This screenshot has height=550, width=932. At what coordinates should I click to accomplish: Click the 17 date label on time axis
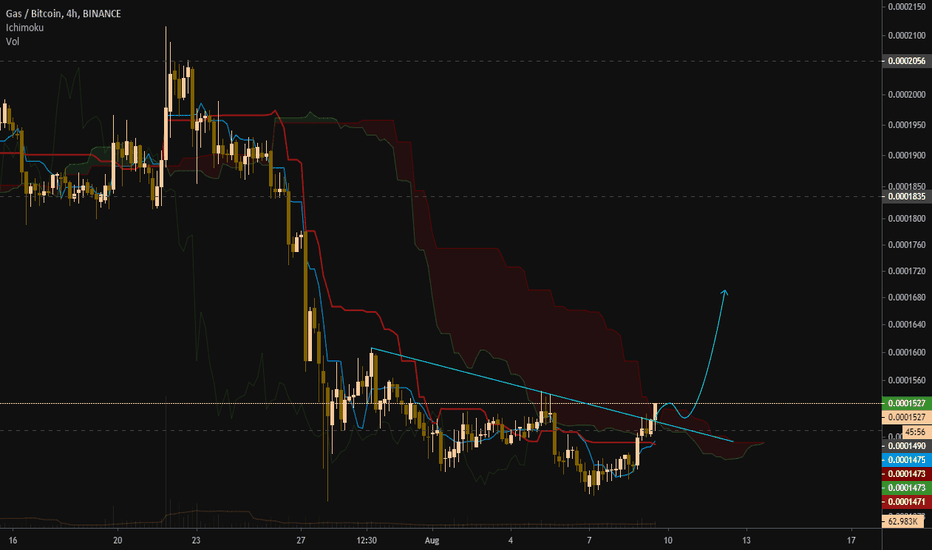click(x=851, y=540)
